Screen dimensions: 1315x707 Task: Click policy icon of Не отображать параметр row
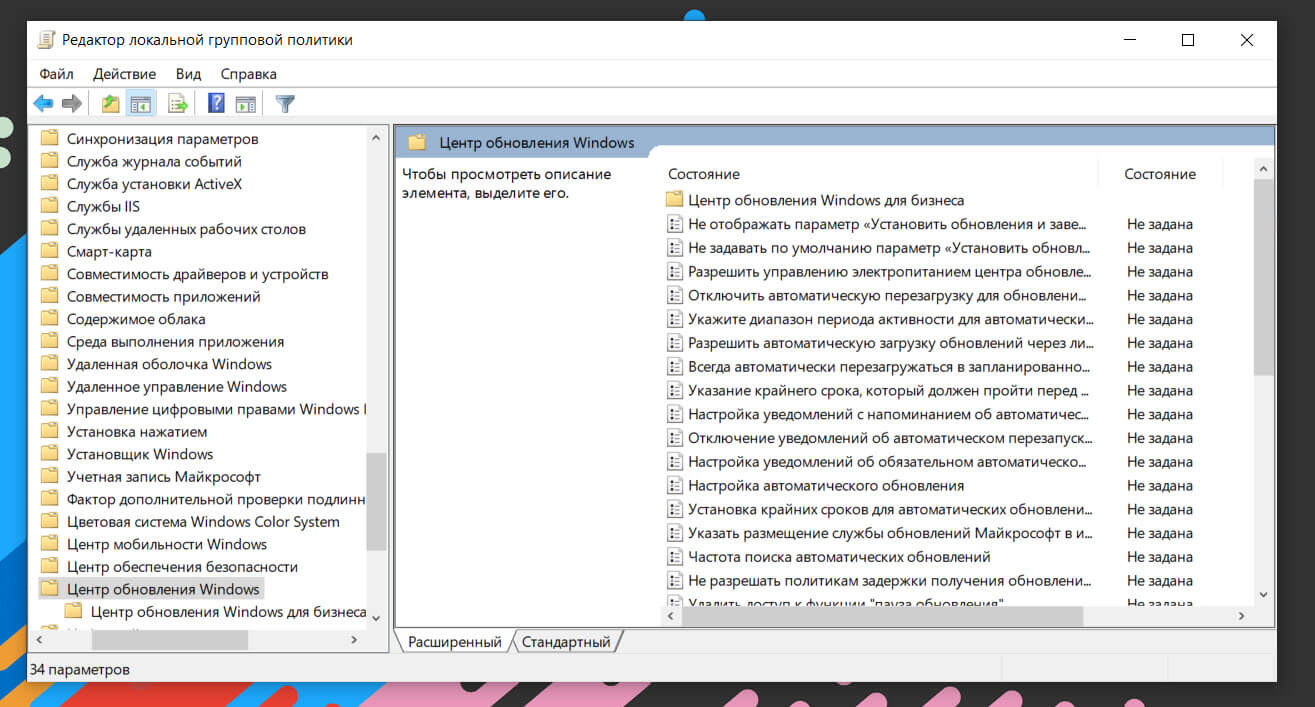[x=675, y=224]
